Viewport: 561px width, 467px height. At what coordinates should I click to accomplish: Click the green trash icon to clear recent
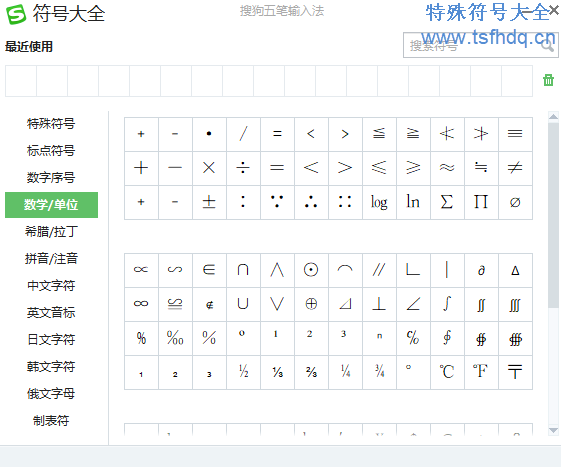548,80
